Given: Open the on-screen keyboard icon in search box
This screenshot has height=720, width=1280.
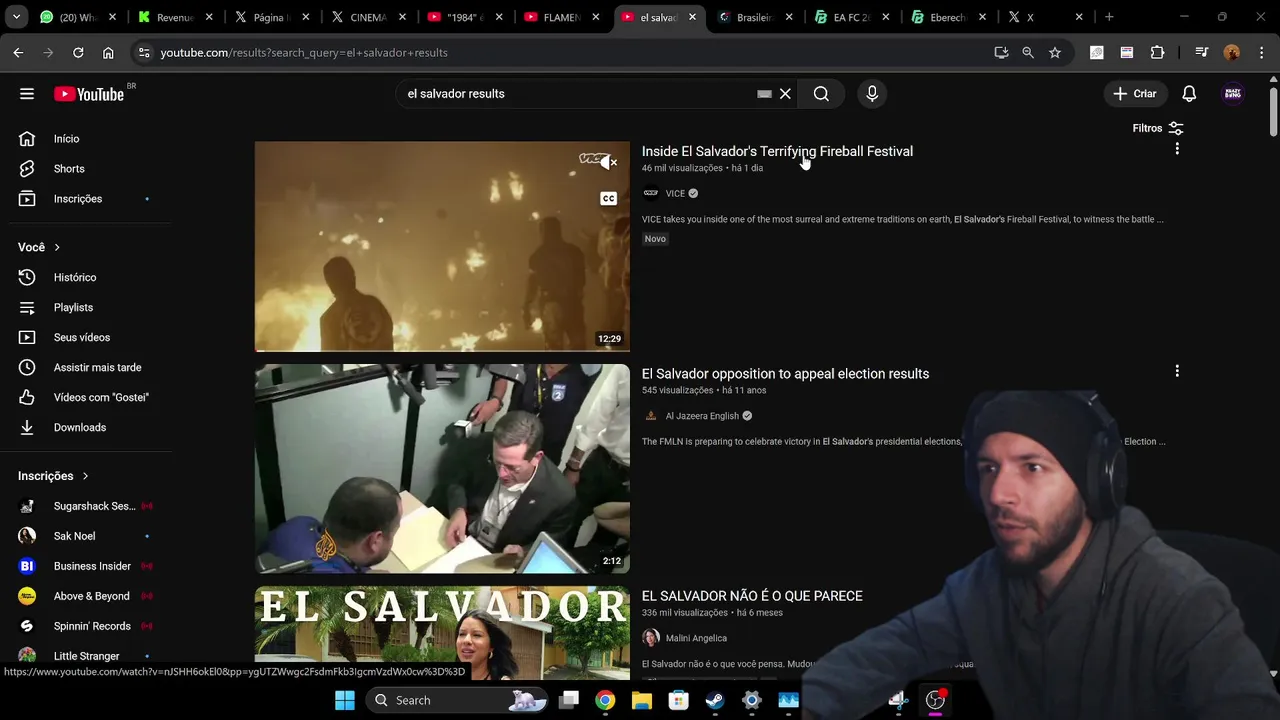Looking at the screenshot, I should coord(764,94).
